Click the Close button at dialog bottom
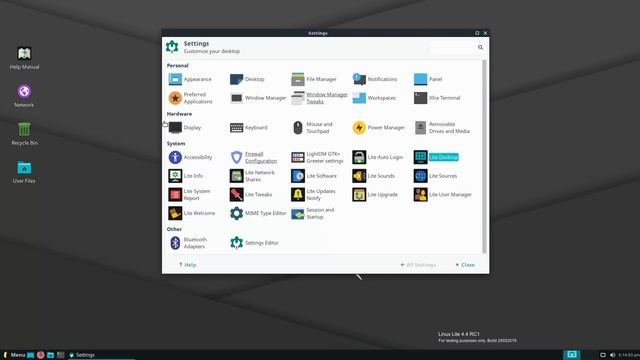Viewport: 640px width, 360px height. tap(465, 265)
